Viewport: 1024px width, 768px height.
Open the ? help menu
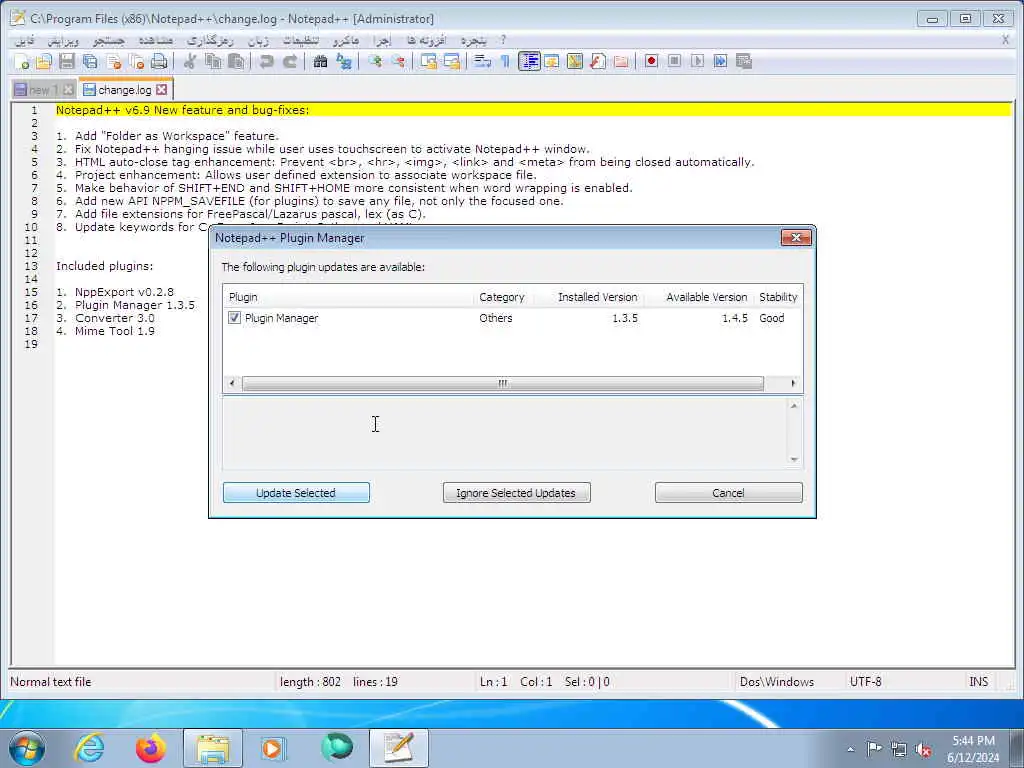click(x=503, y=40)
